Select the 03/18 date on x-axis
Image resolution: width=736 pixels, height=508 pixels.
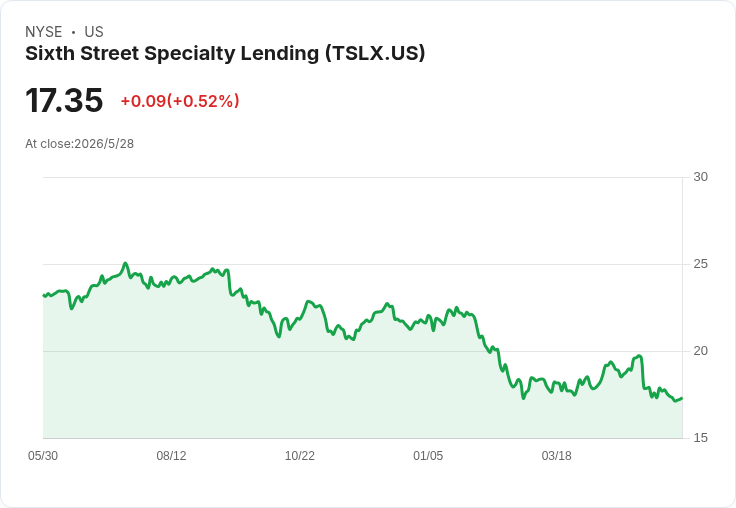point(557,455)
